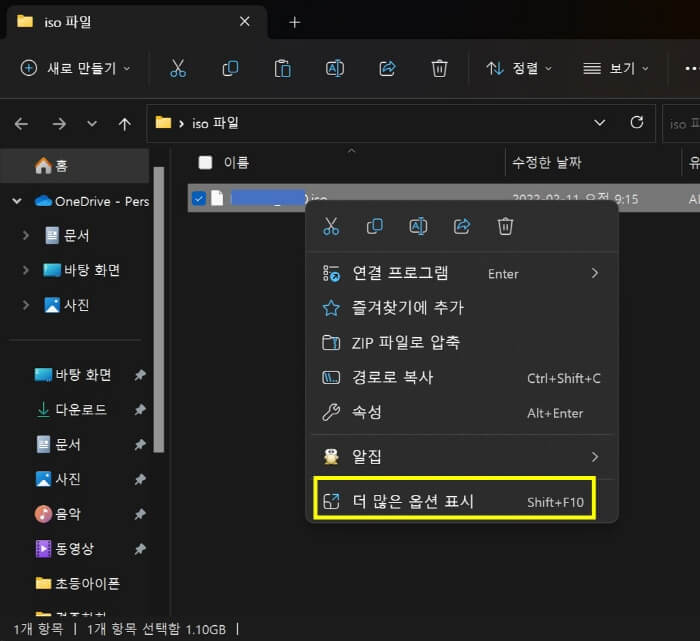Viewport: 700px width, 641px height.
Task: Click the pin icon next to 음악
Action: [140, 514]
